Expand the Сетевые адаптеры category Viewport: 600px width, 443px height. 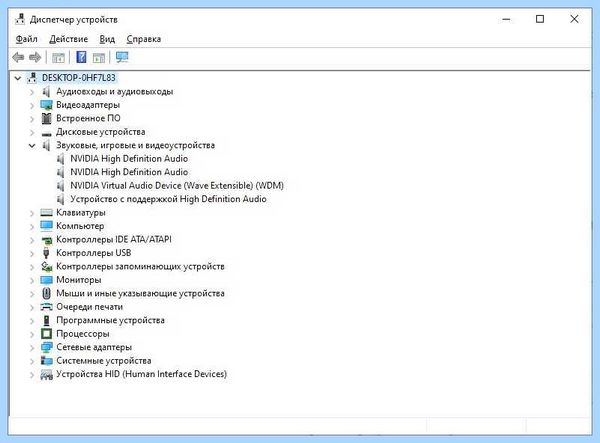[32, 348]
